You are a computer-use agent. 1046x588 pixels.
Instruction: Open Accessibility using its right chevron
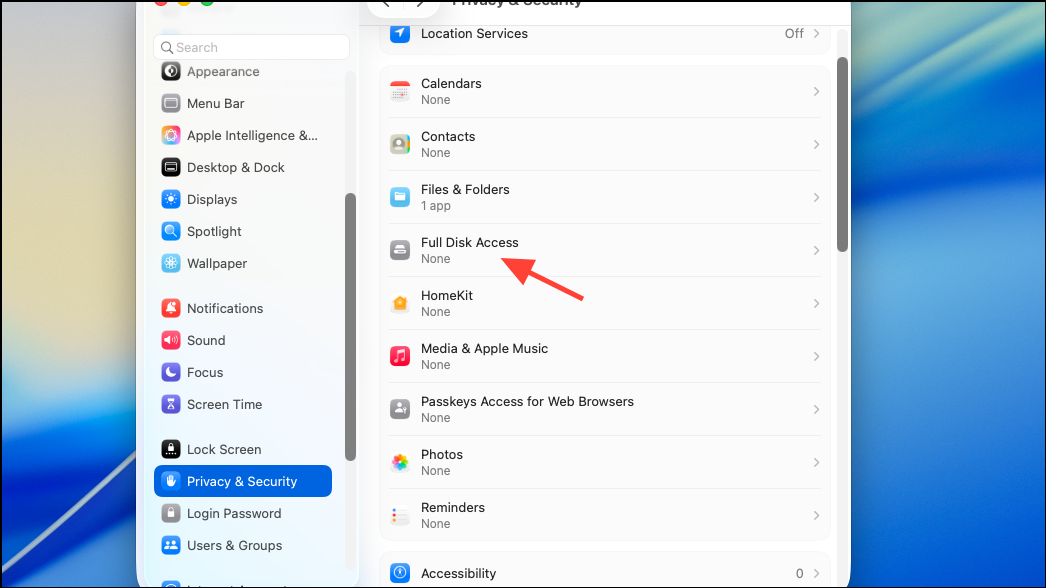click(x=816, y=573)
